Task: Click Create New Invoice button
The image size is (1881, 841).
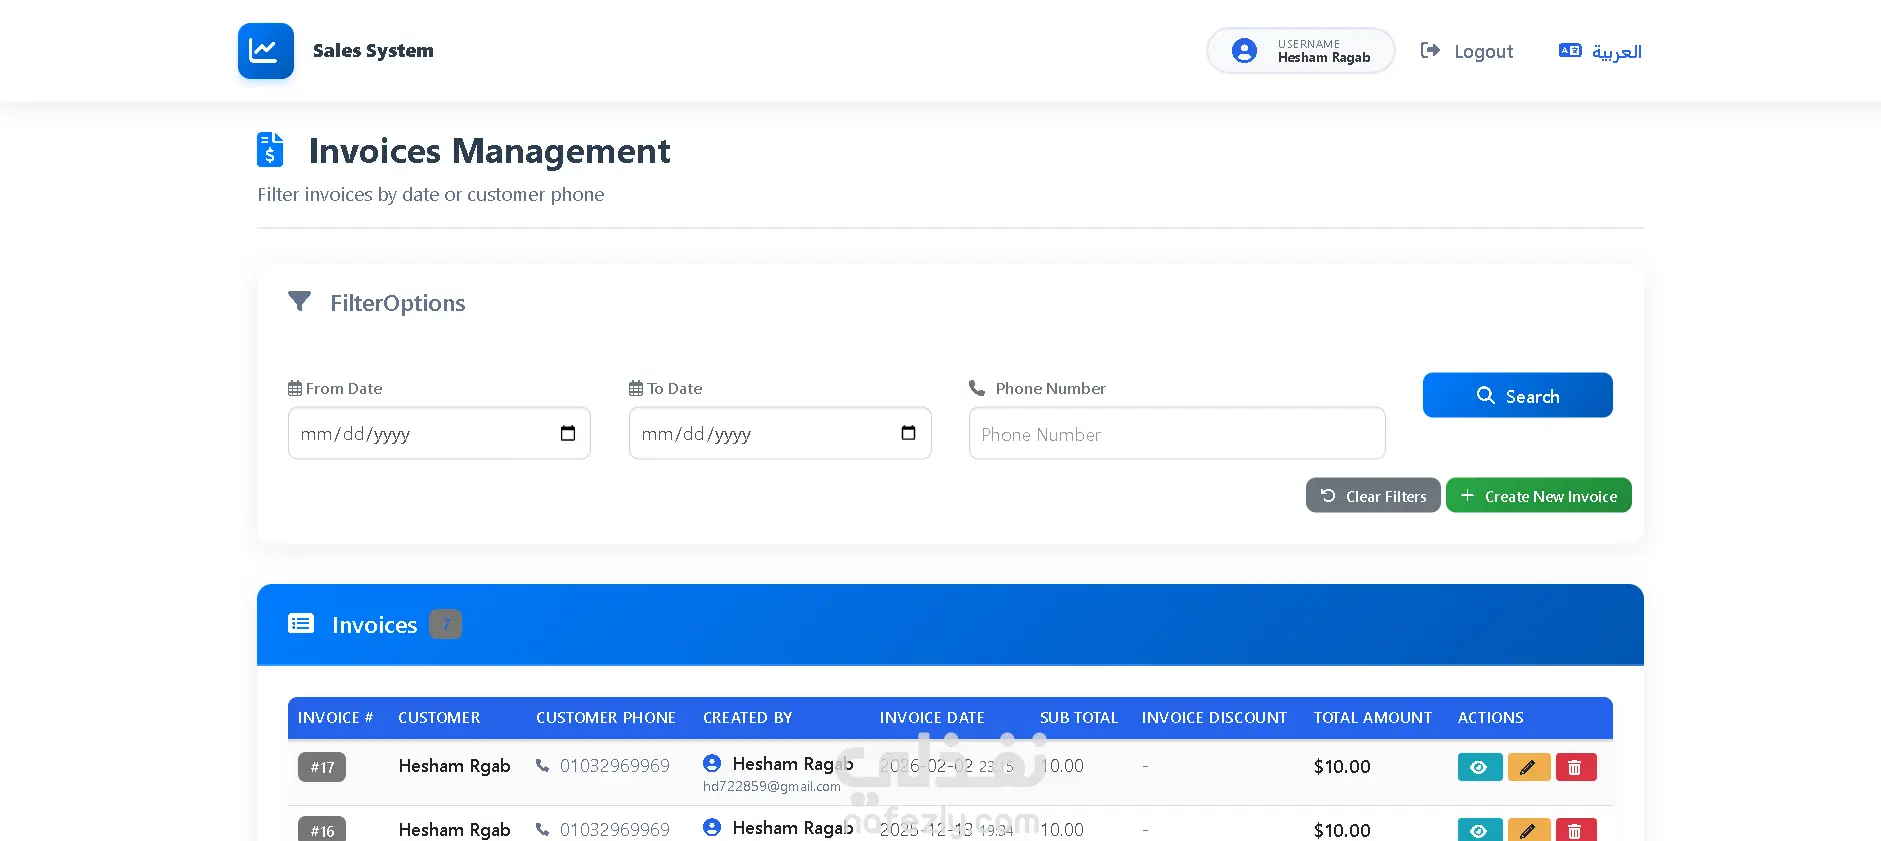Action: click(x=1539, y=496)
